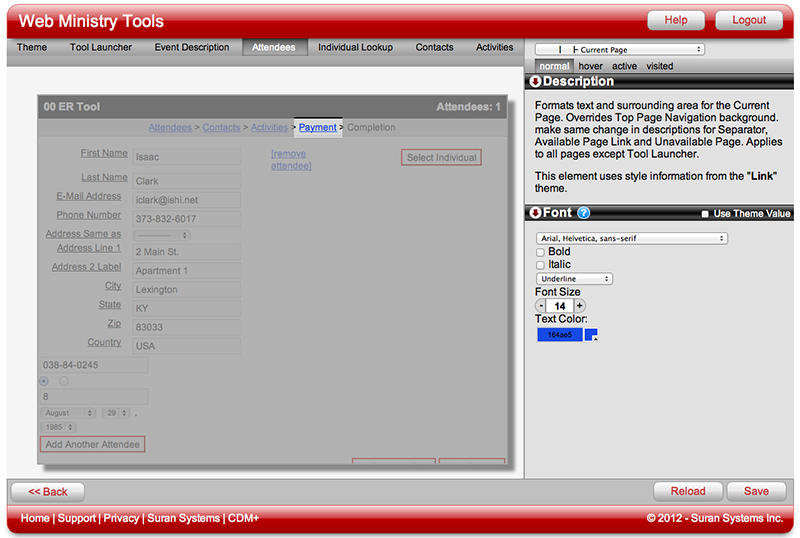This screenshot has width=800, height=538.
Task: Open the Support footer link
Action: click(x=77, y=518)
